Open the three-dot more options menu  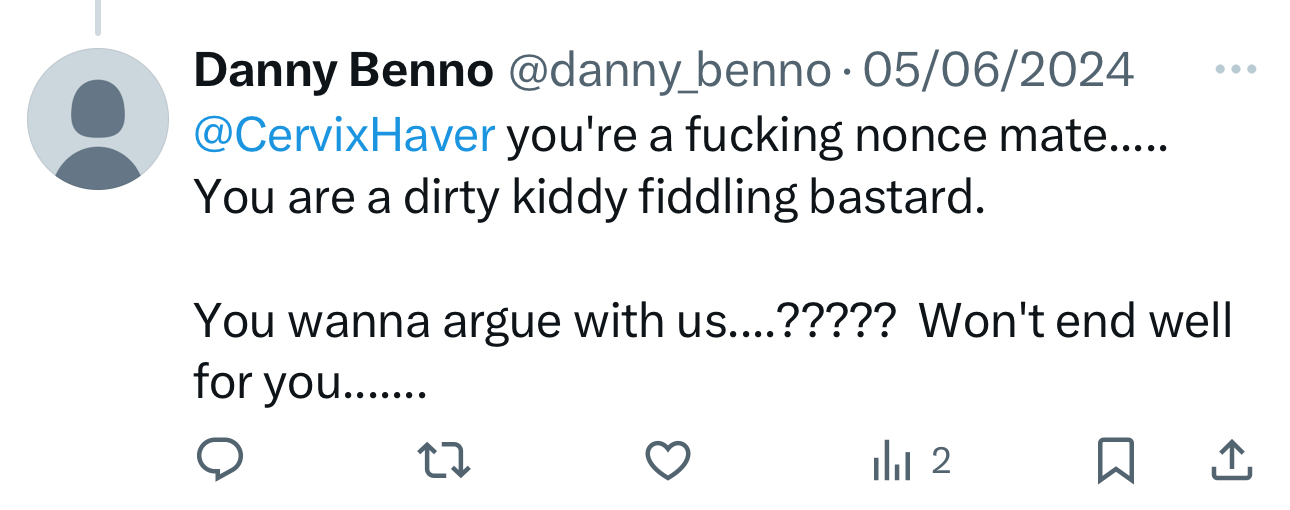(1234, 70)
